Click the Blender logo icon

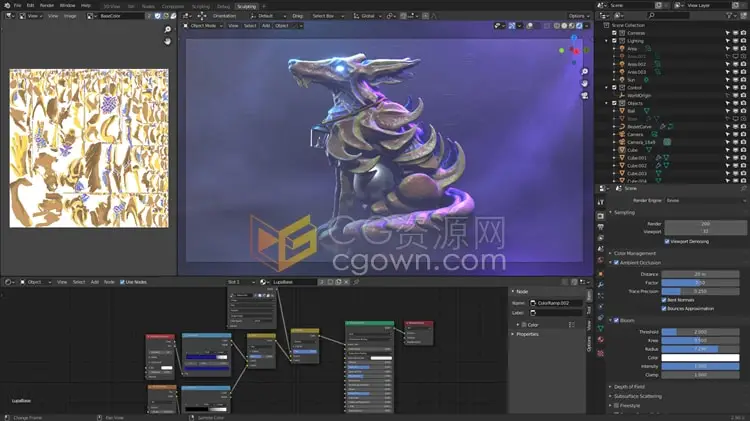pos(7,5)
